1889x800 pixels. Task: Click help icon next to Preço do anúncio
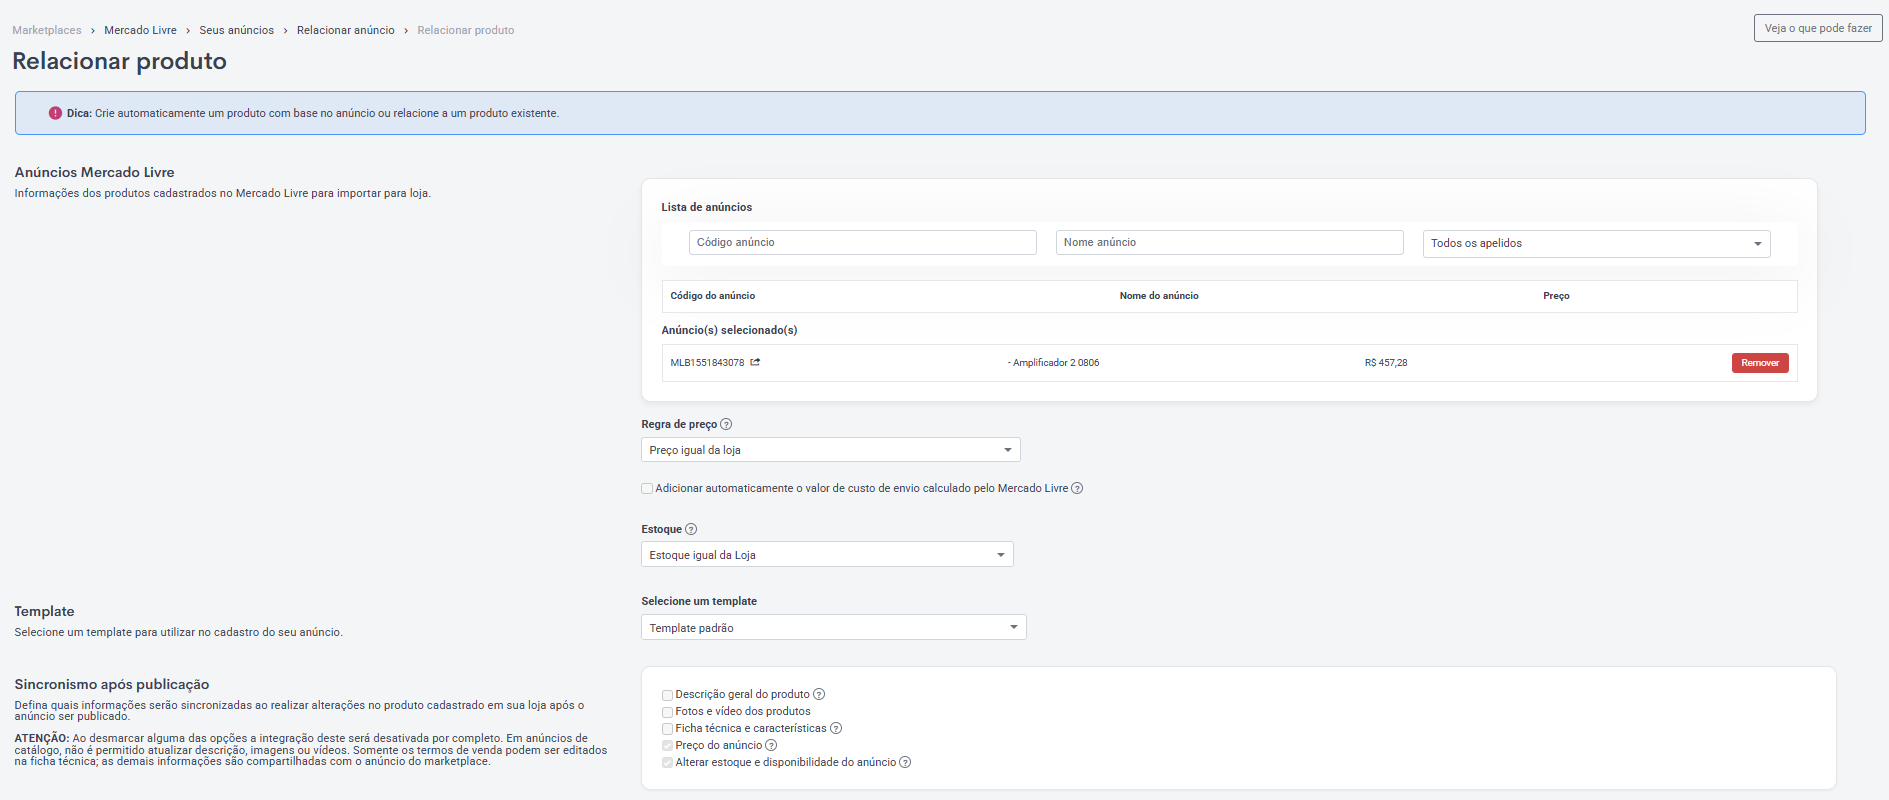pyautogui.click(x=771, y=745)
